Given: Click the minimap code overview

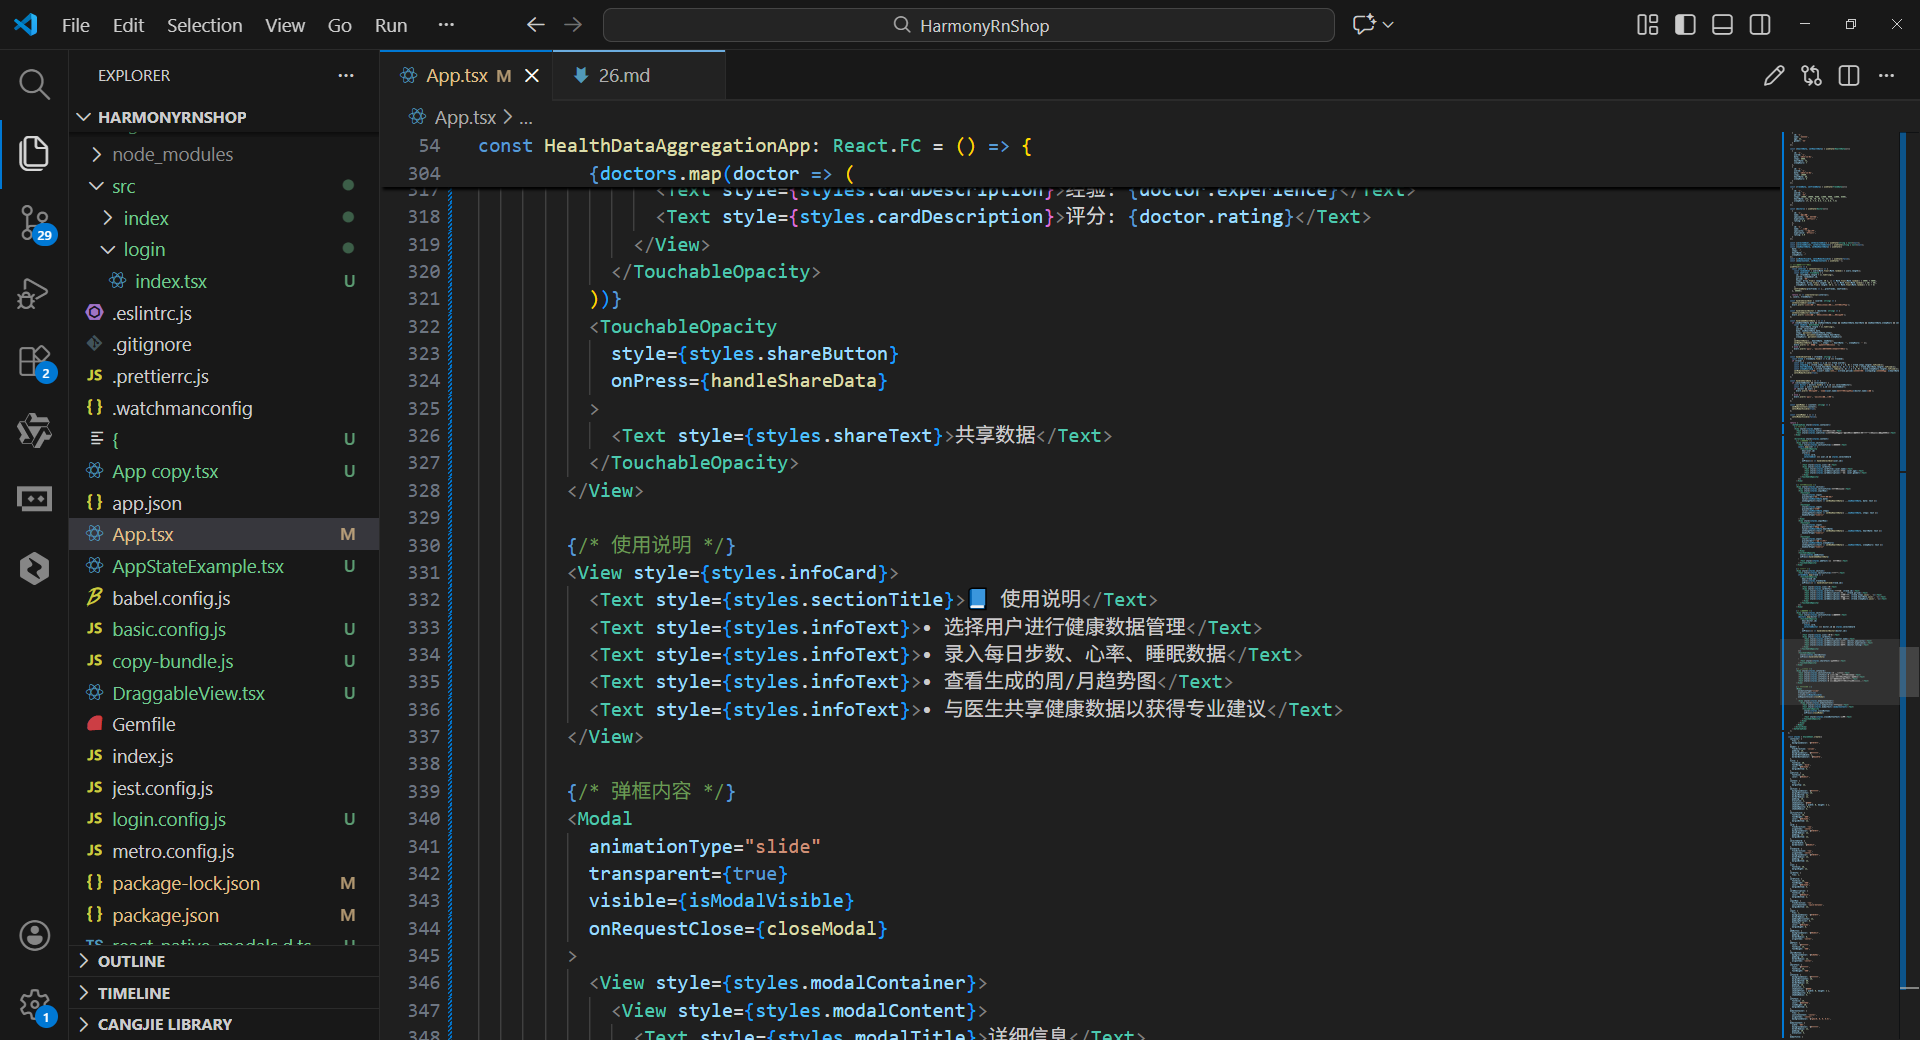Looking at the screenshot, I should coord(1840,585).
